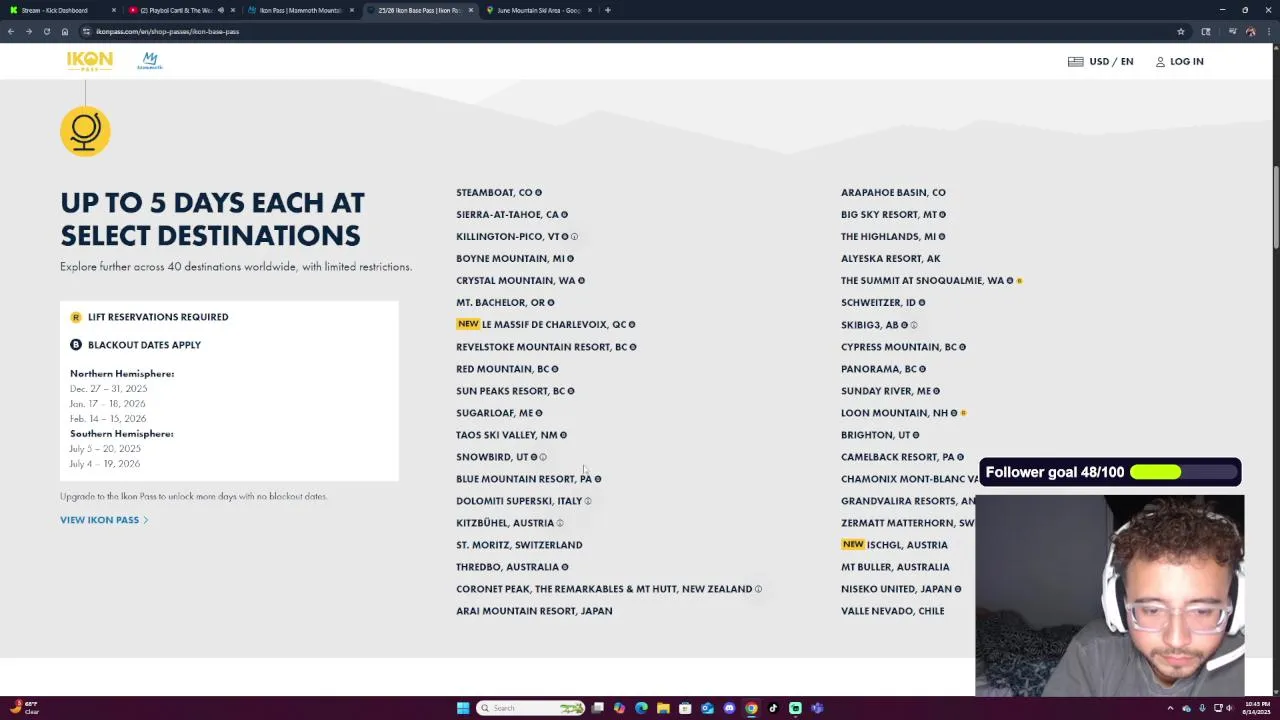Viewport: 1280px width, 720px height.
Task: Bookmark this page with star icon
Action: 1181,31
